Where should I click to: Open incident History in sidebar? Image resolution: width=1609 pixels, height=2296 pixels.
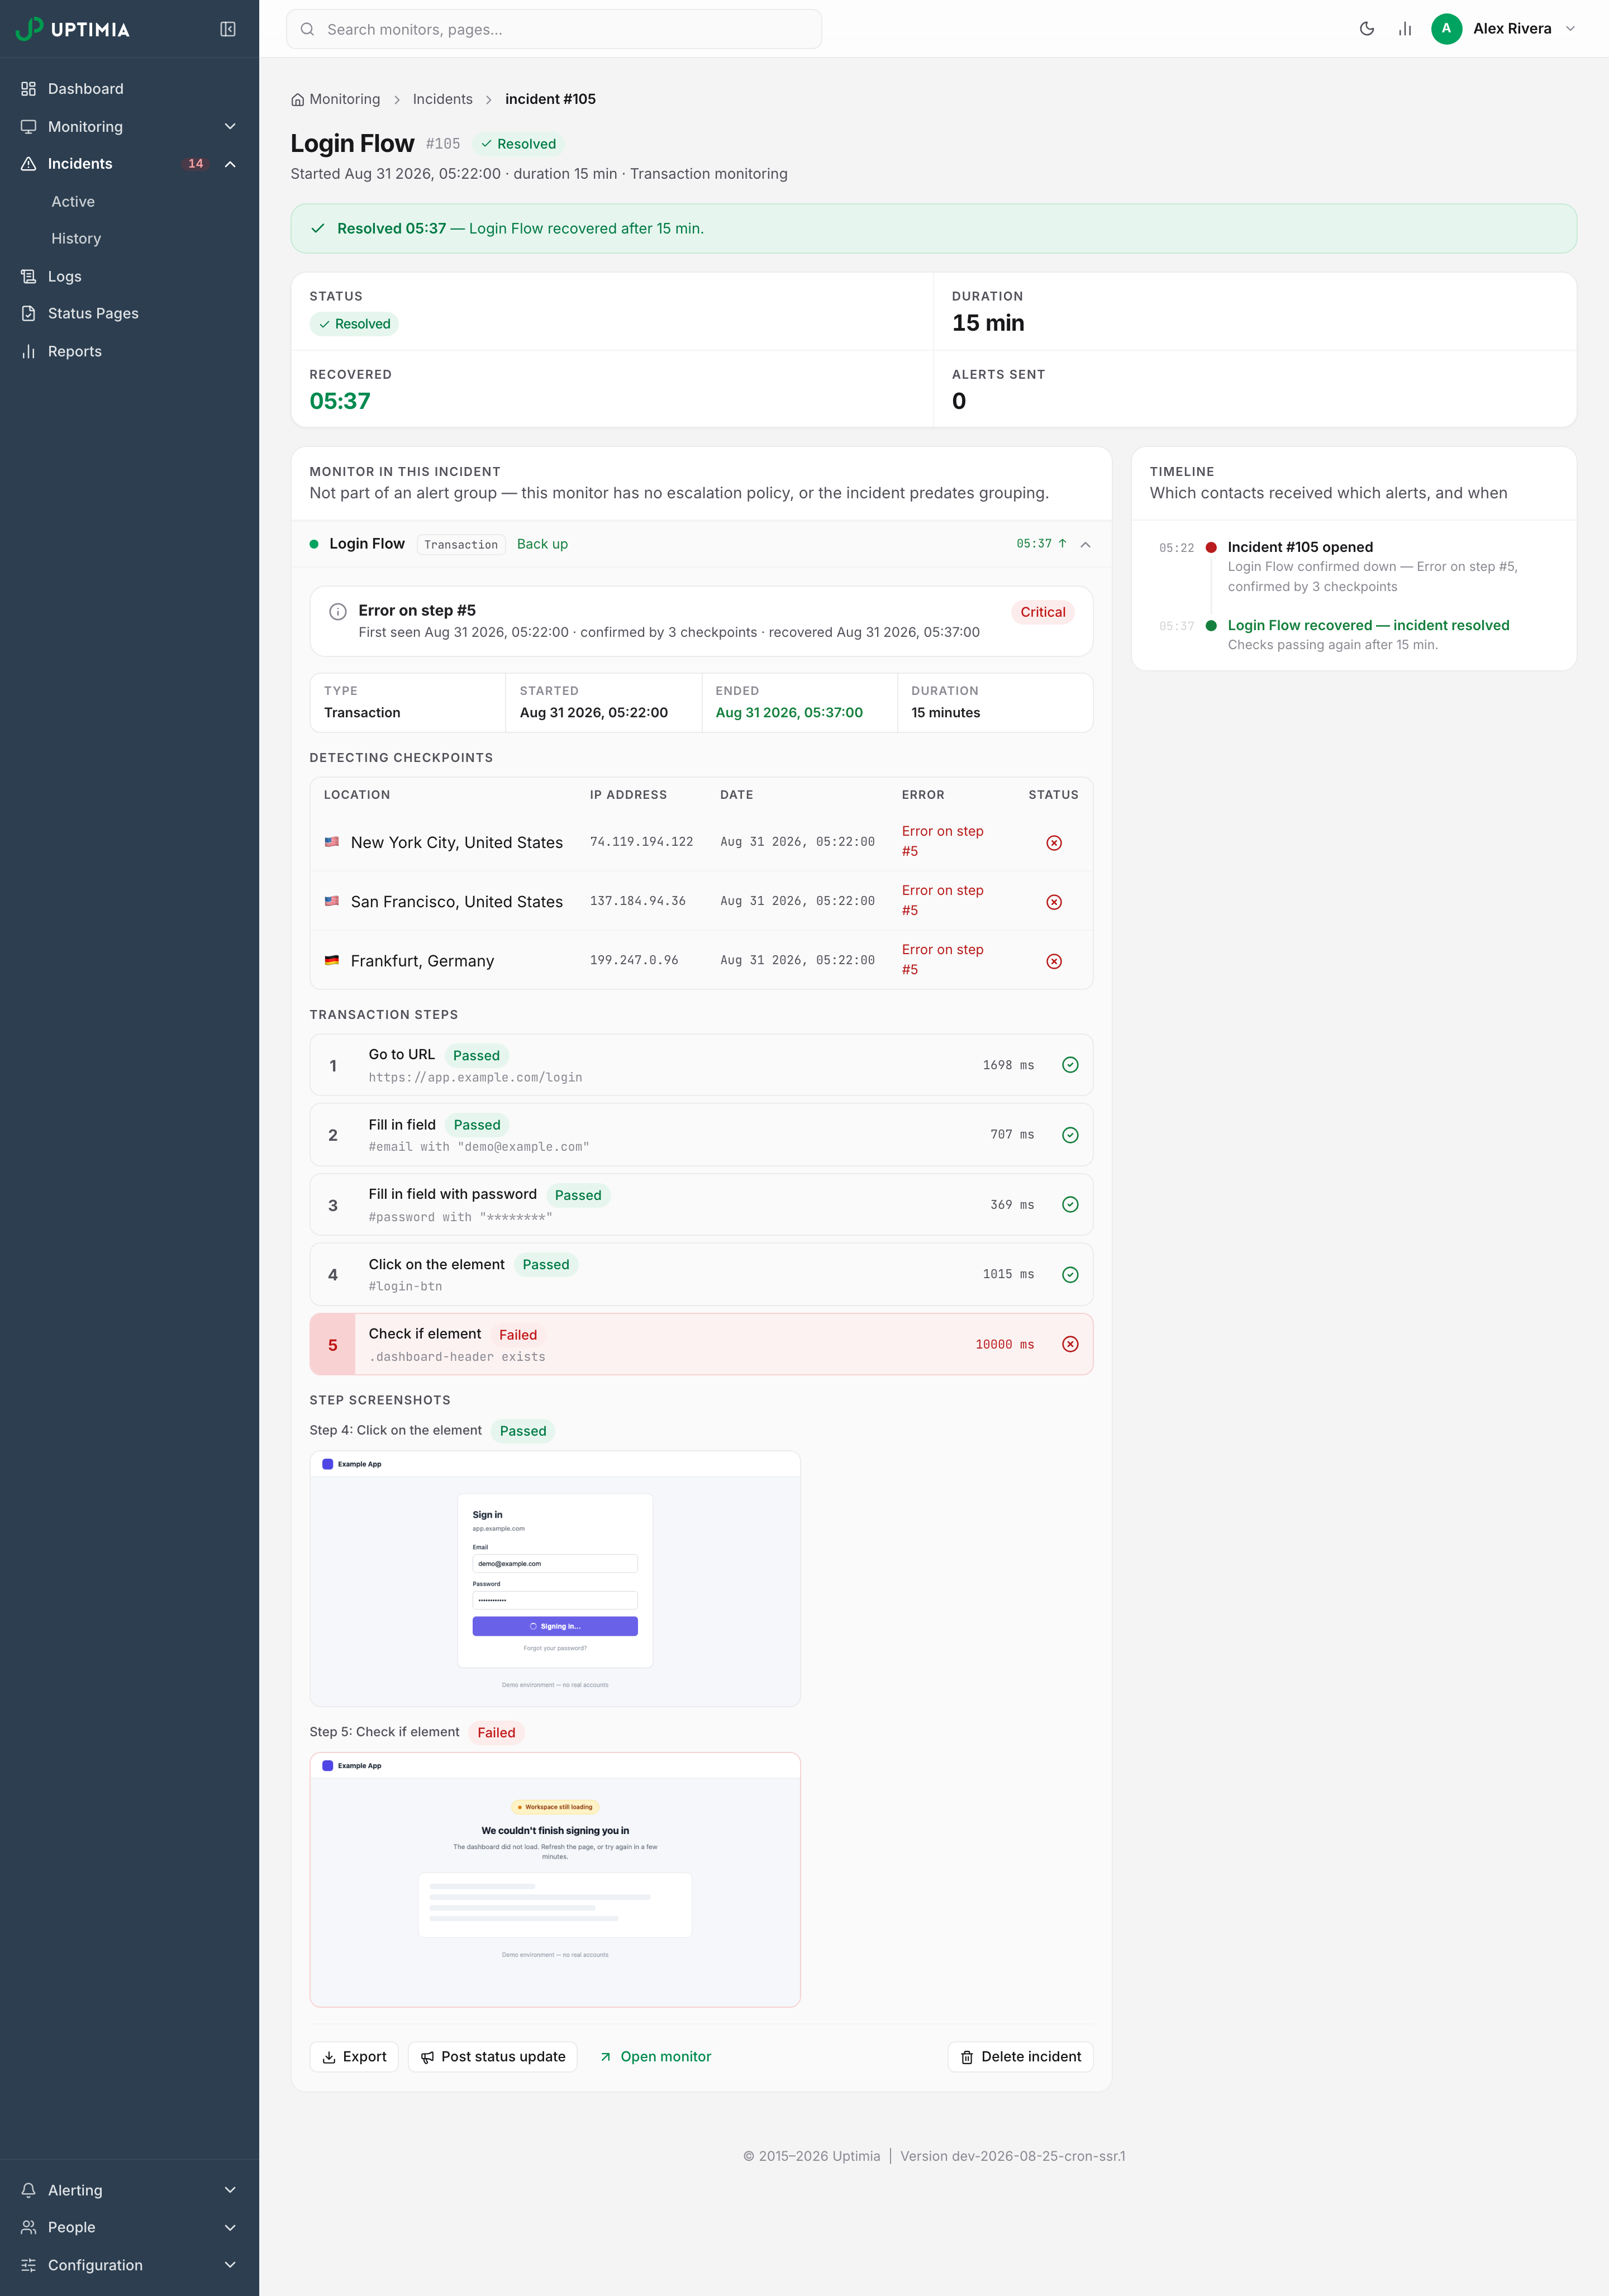coord(76,239)
